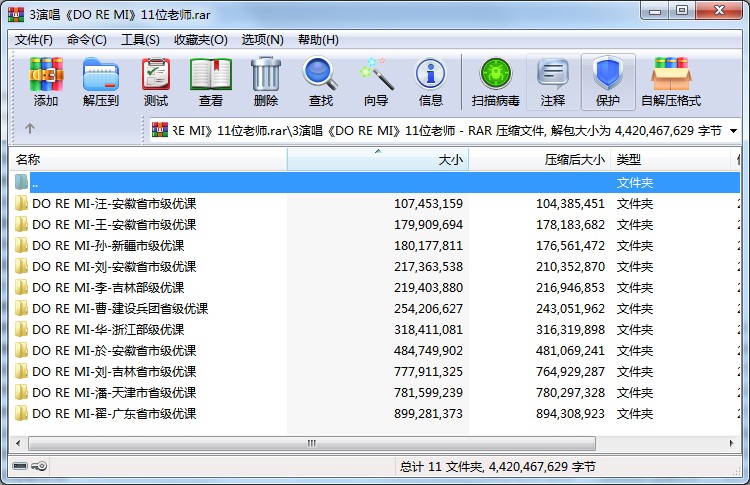750x485 pixels.
Task: Open the 选项(N) menu
Action: pyautogui.click(x=263, y=40)
